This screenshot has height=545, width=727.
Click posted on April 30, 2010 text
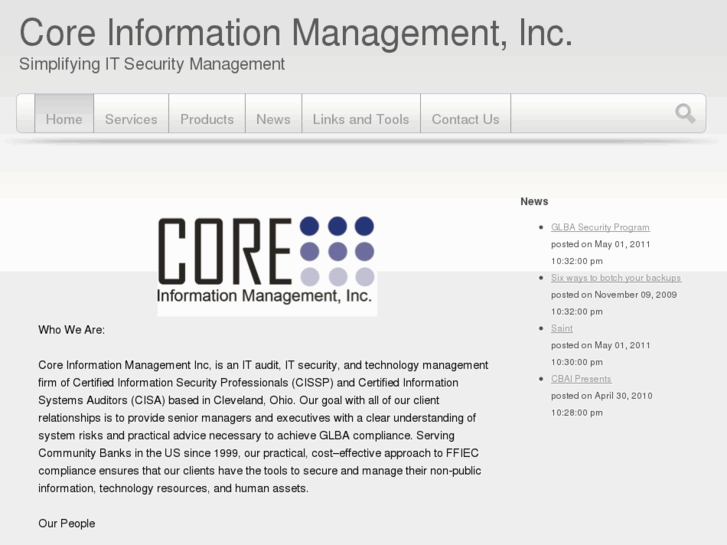coord(601,396)
